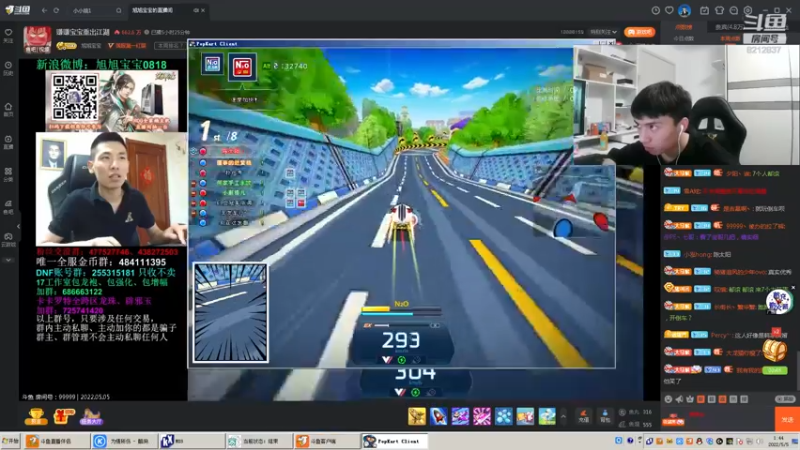Image resolution: width=800 pixels, height=450 pixels.
Task: Select the open stream room tab
Action: (168, 10)
